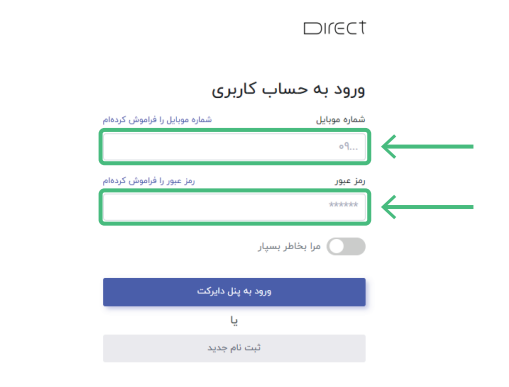Viewport: 509px width, 387px height.
Task: Click the 'ورود به پنل دایرکت' login button
Action: [234, 292]
